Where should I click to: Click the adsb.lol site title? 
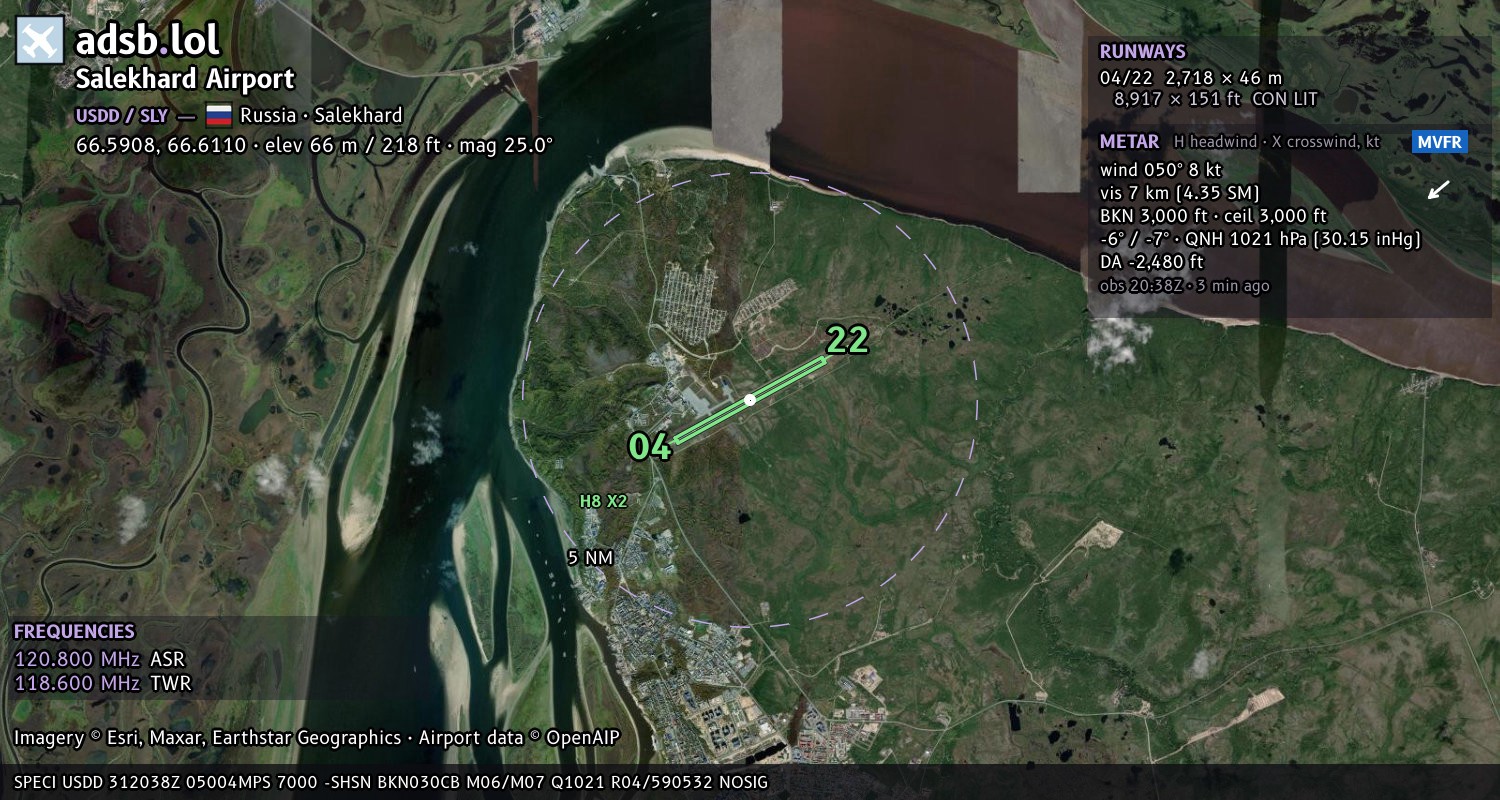(x=147, y=41)
